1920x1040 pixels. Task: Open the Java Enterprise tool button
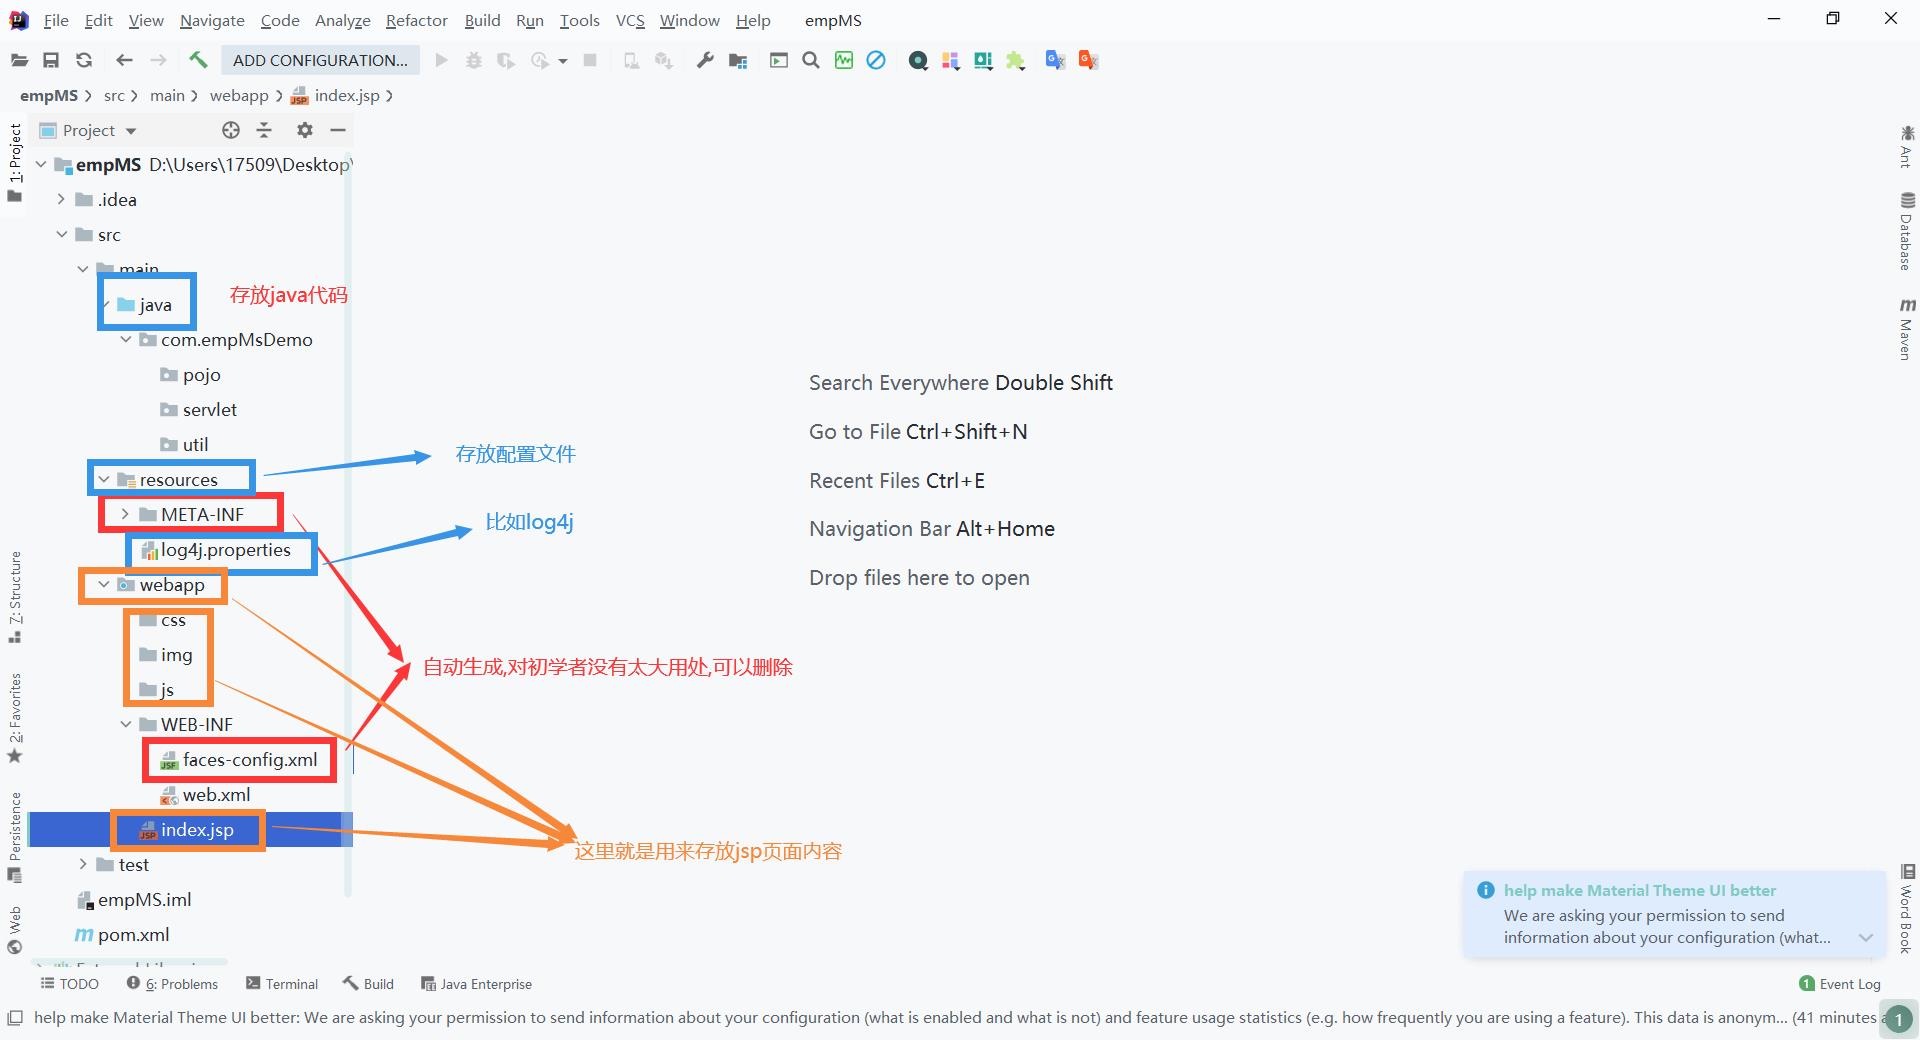[476, 984]
